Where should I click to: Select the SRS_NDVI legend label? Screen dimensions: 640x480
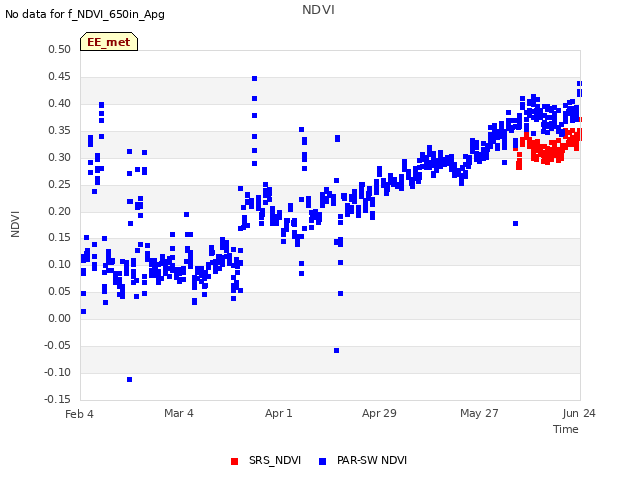[275, 460]
